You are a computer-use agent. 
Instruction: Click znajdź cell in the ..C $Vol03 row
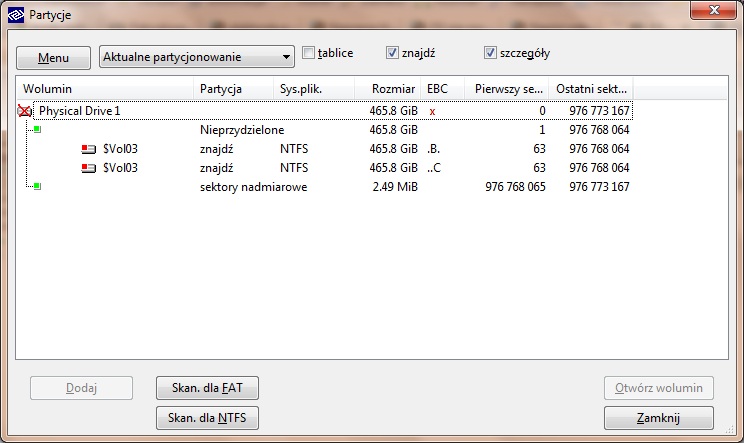coord(216,168)
